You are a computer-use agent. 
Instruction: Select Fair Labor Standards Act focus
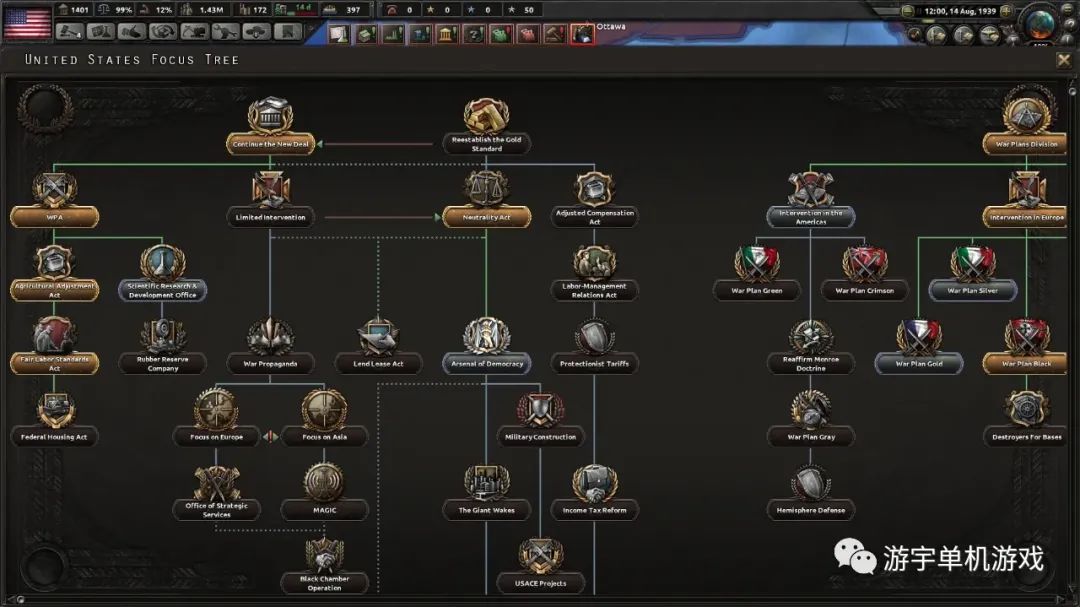pos(54,346)
